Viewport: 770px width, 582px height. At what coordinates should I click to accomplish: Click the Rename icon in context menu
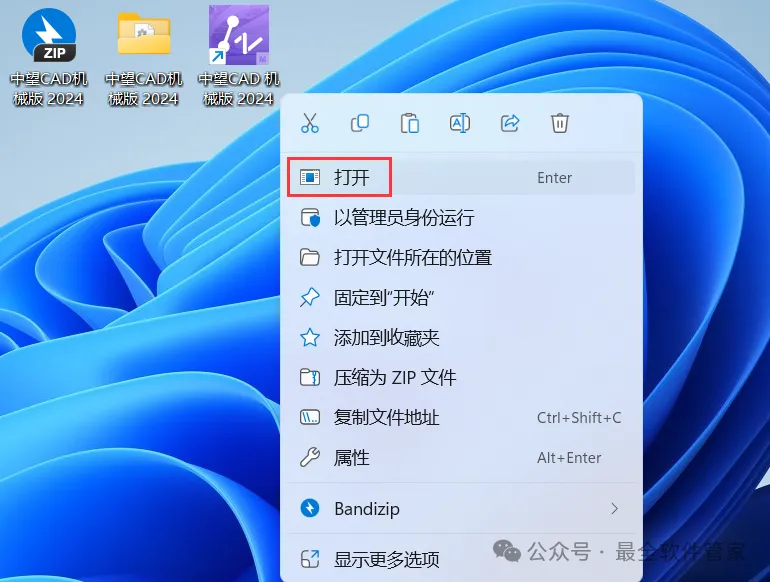point(460,123)
